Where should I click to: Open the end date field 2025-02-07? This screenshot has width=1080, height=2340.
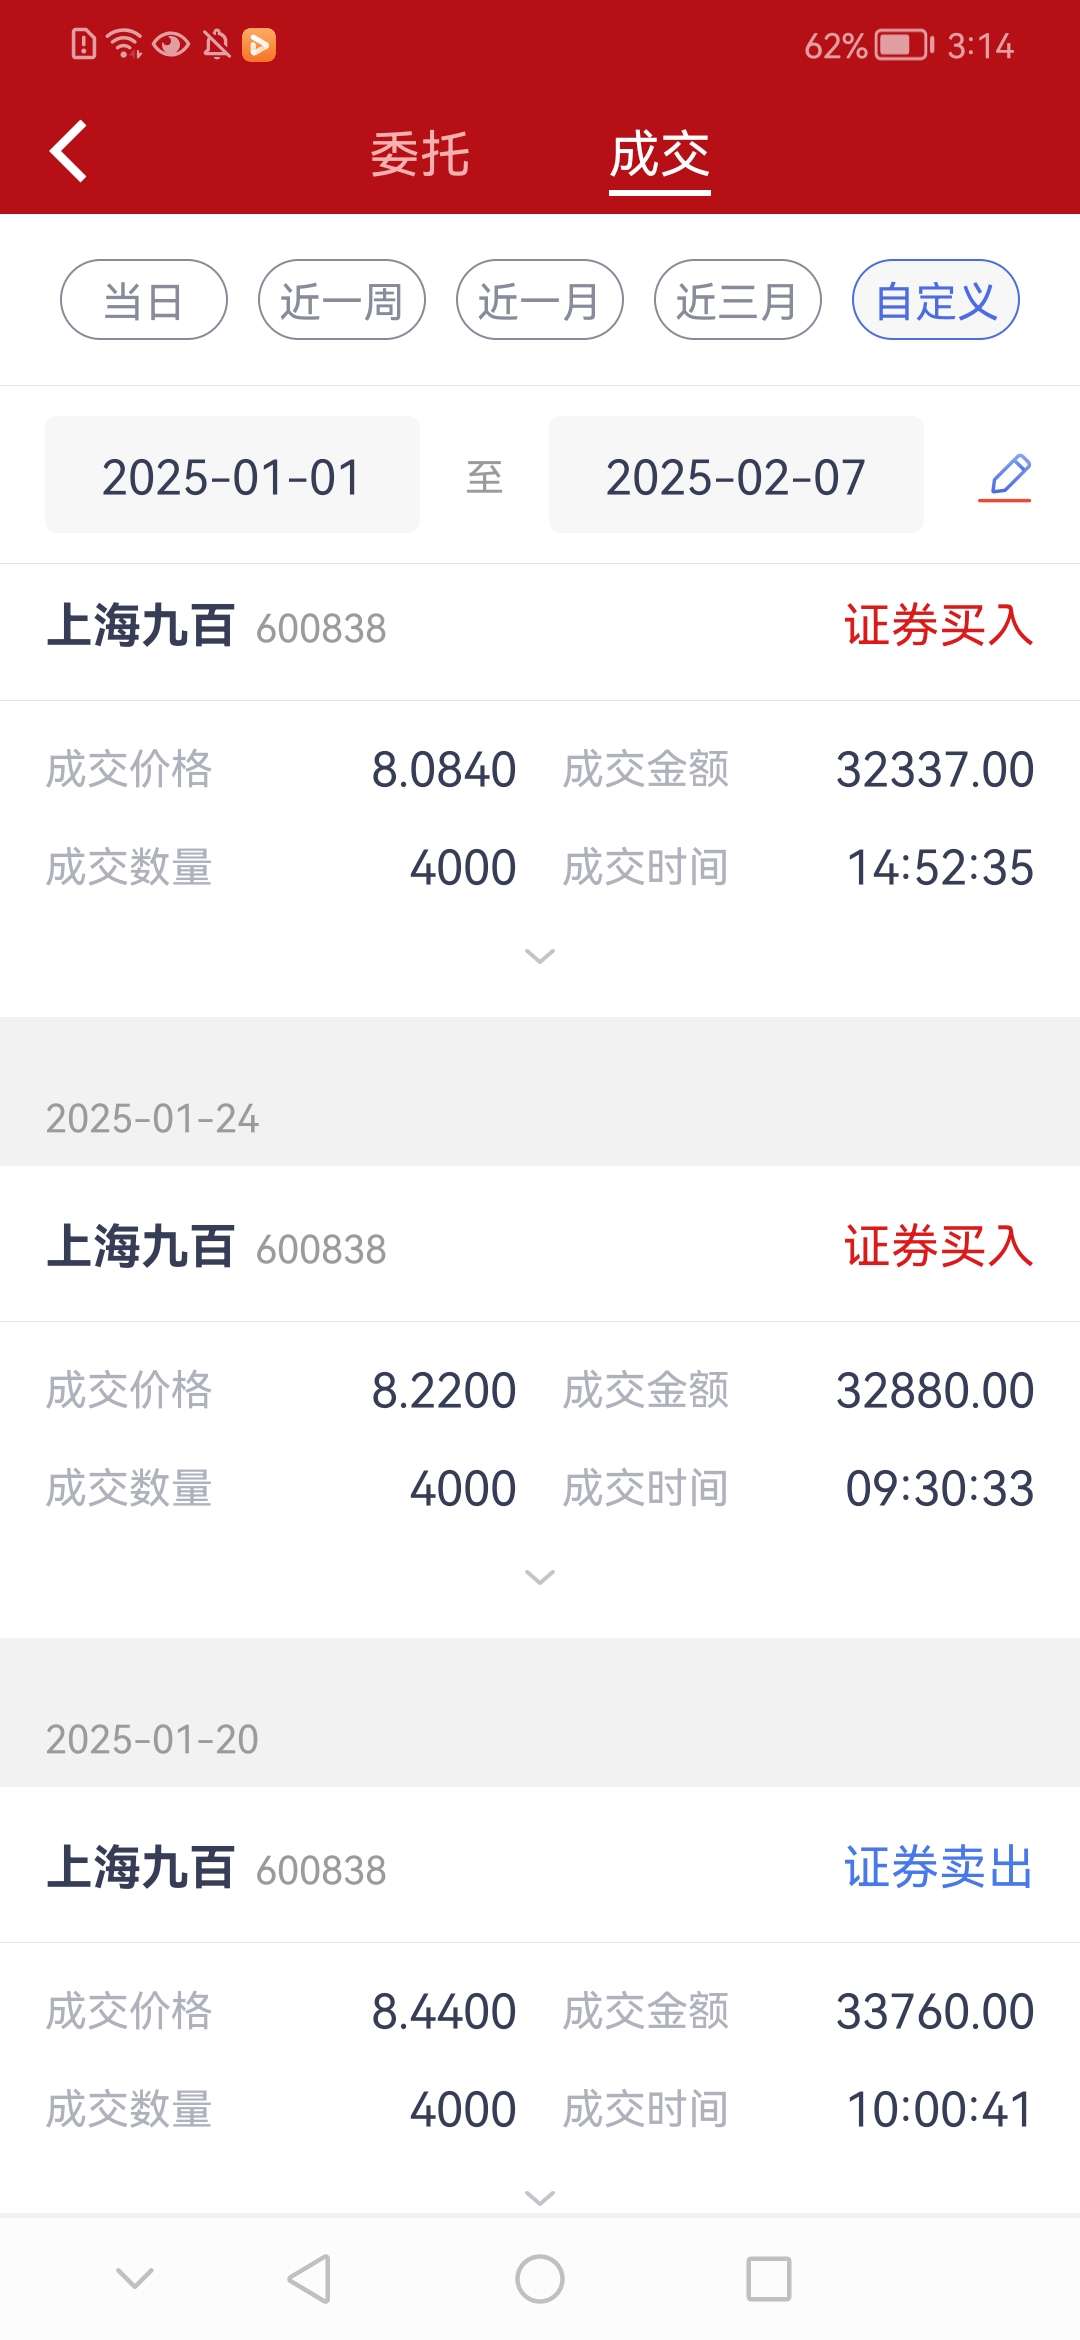pyautogui.click(x=736, y=475)
